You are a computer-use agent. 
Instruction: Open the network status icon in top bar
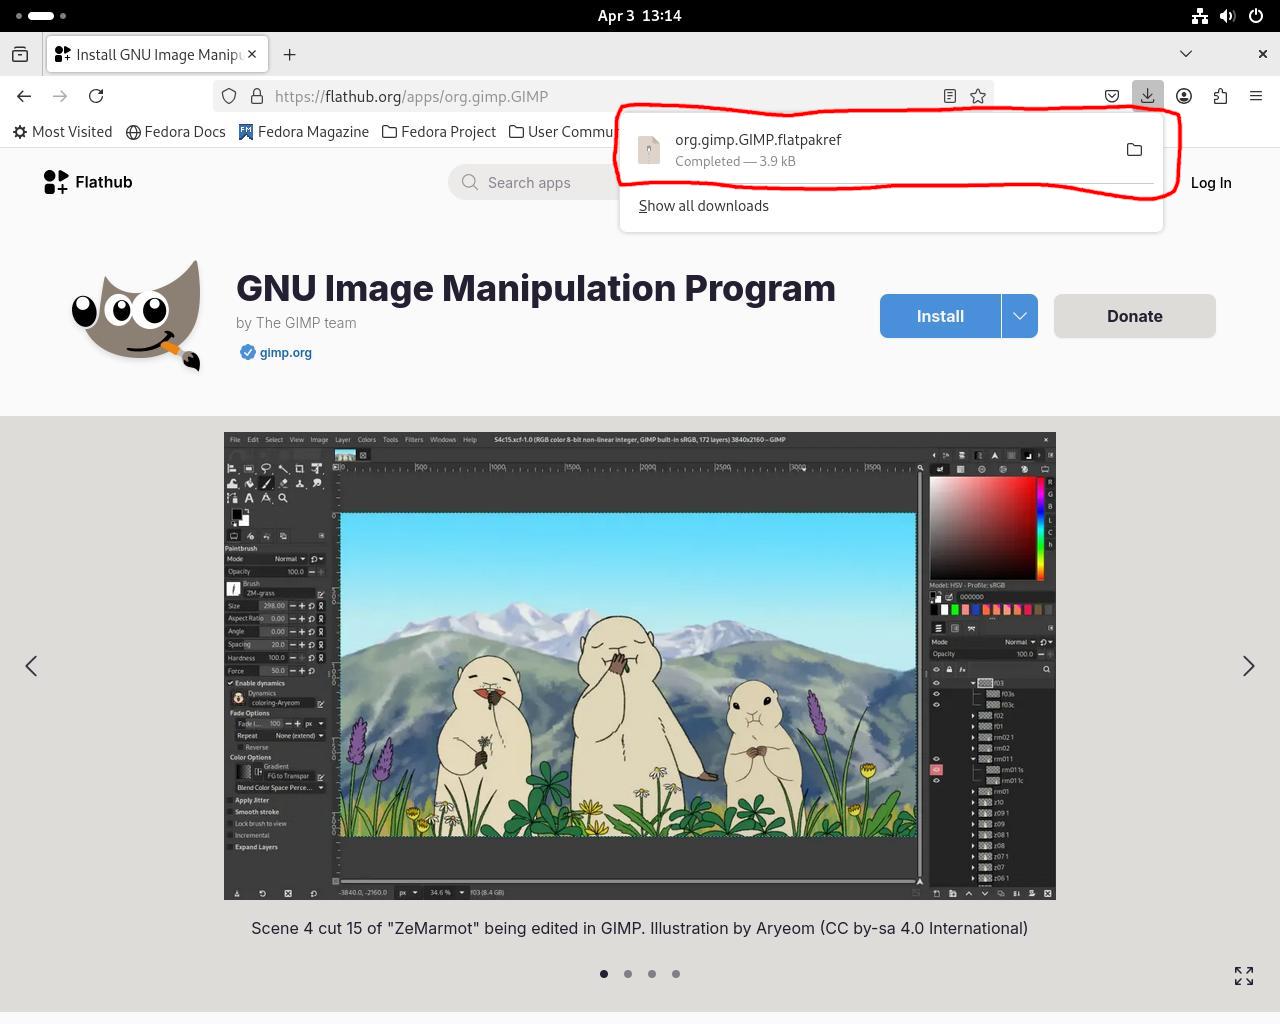[1199, 16]
